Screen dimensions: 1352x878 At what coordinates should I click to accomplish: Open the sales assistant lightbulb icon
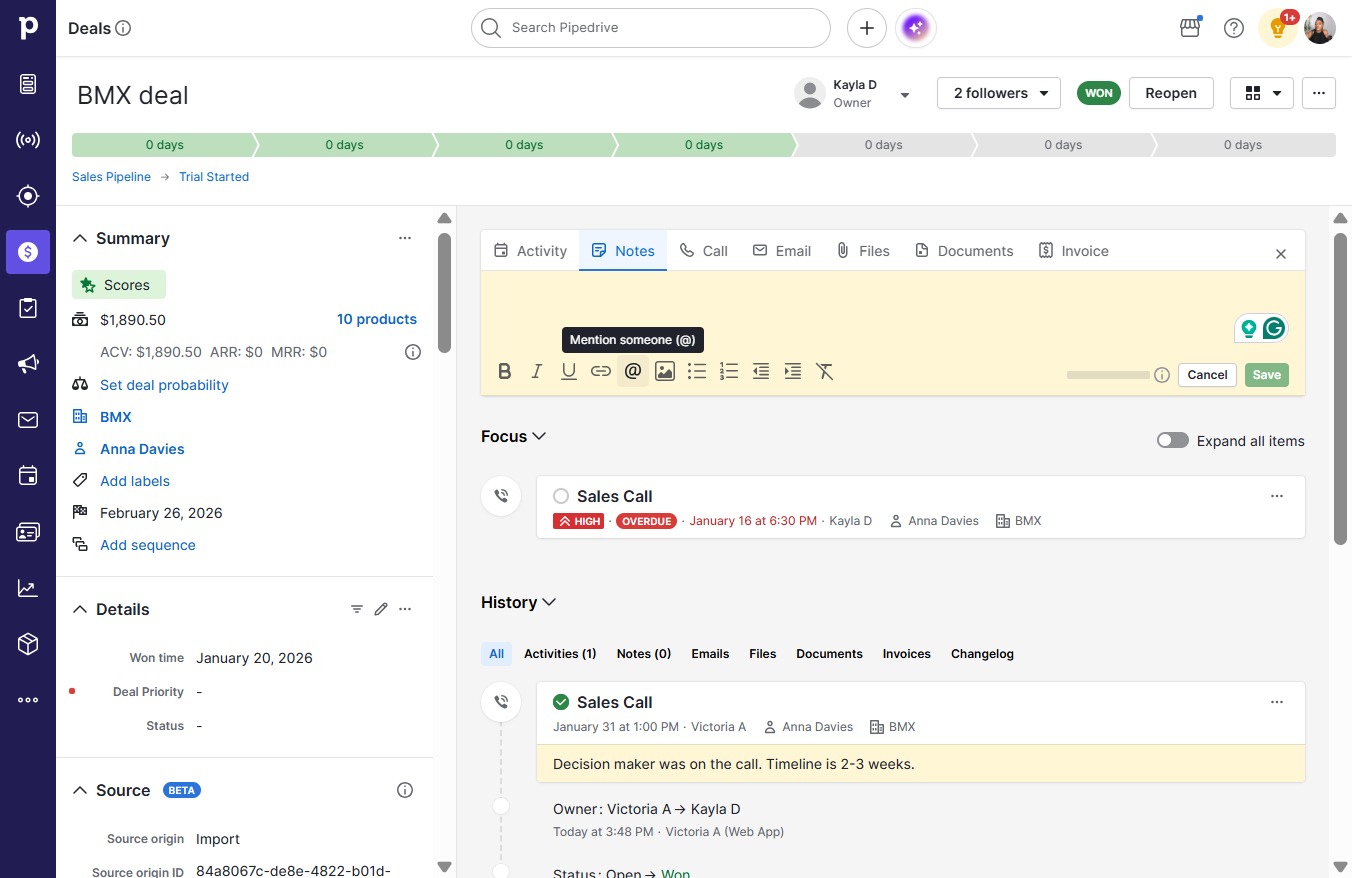1278,28
